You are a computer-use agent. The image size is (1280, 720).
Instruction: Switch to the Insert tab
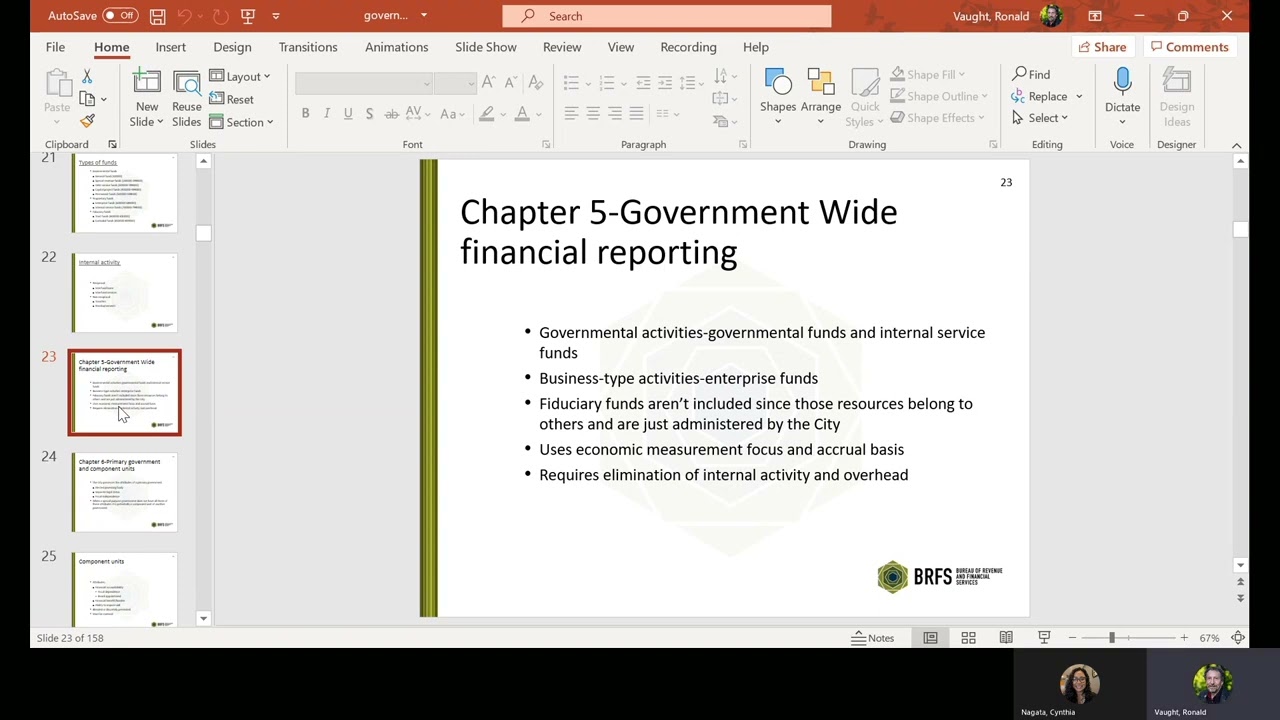click(171, 47)
